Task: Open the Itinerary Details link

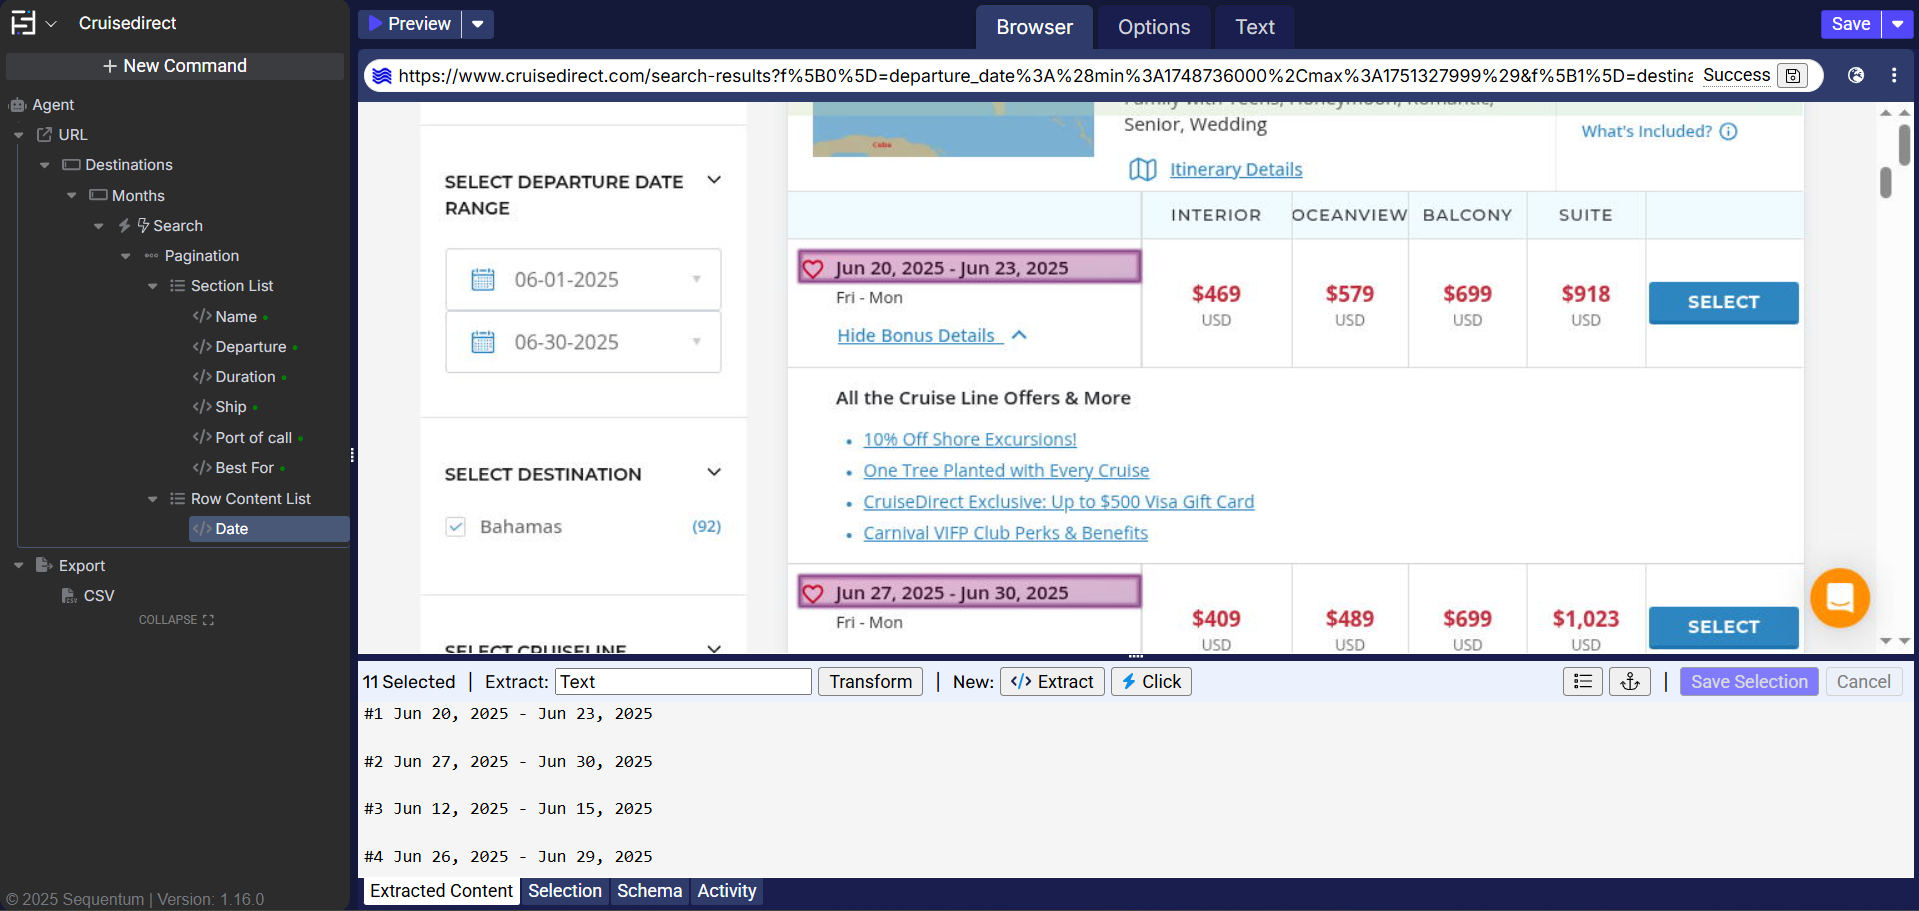Action: (x=1235, y=170)
